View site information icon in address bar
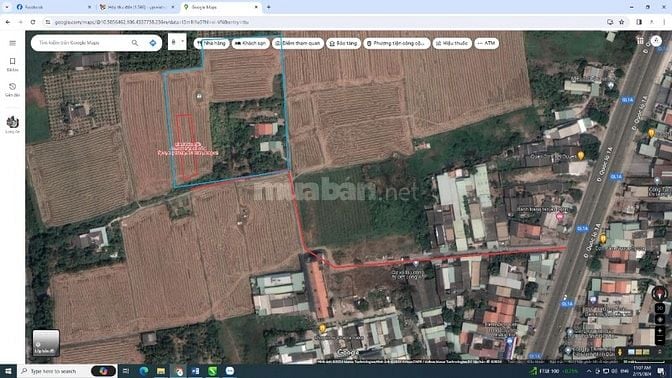Screen dimensions: 672x378 [48, 22]
